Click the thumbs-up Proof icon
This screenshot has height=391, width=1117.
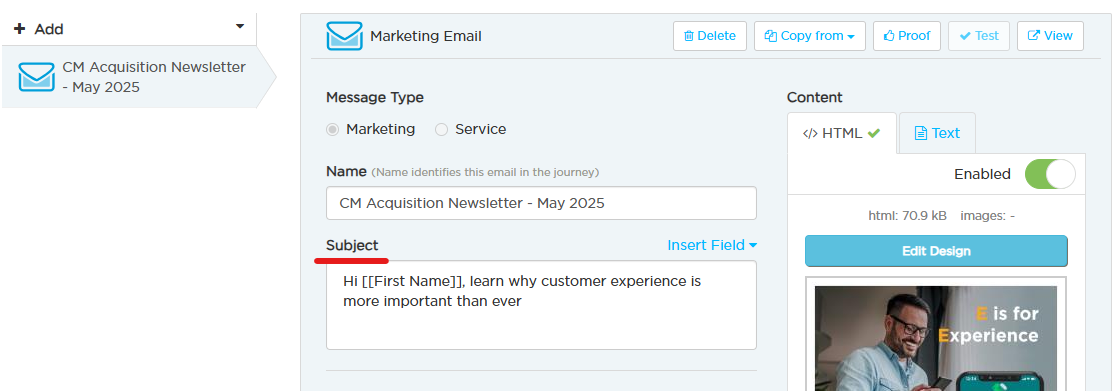(x=889, y=36)
